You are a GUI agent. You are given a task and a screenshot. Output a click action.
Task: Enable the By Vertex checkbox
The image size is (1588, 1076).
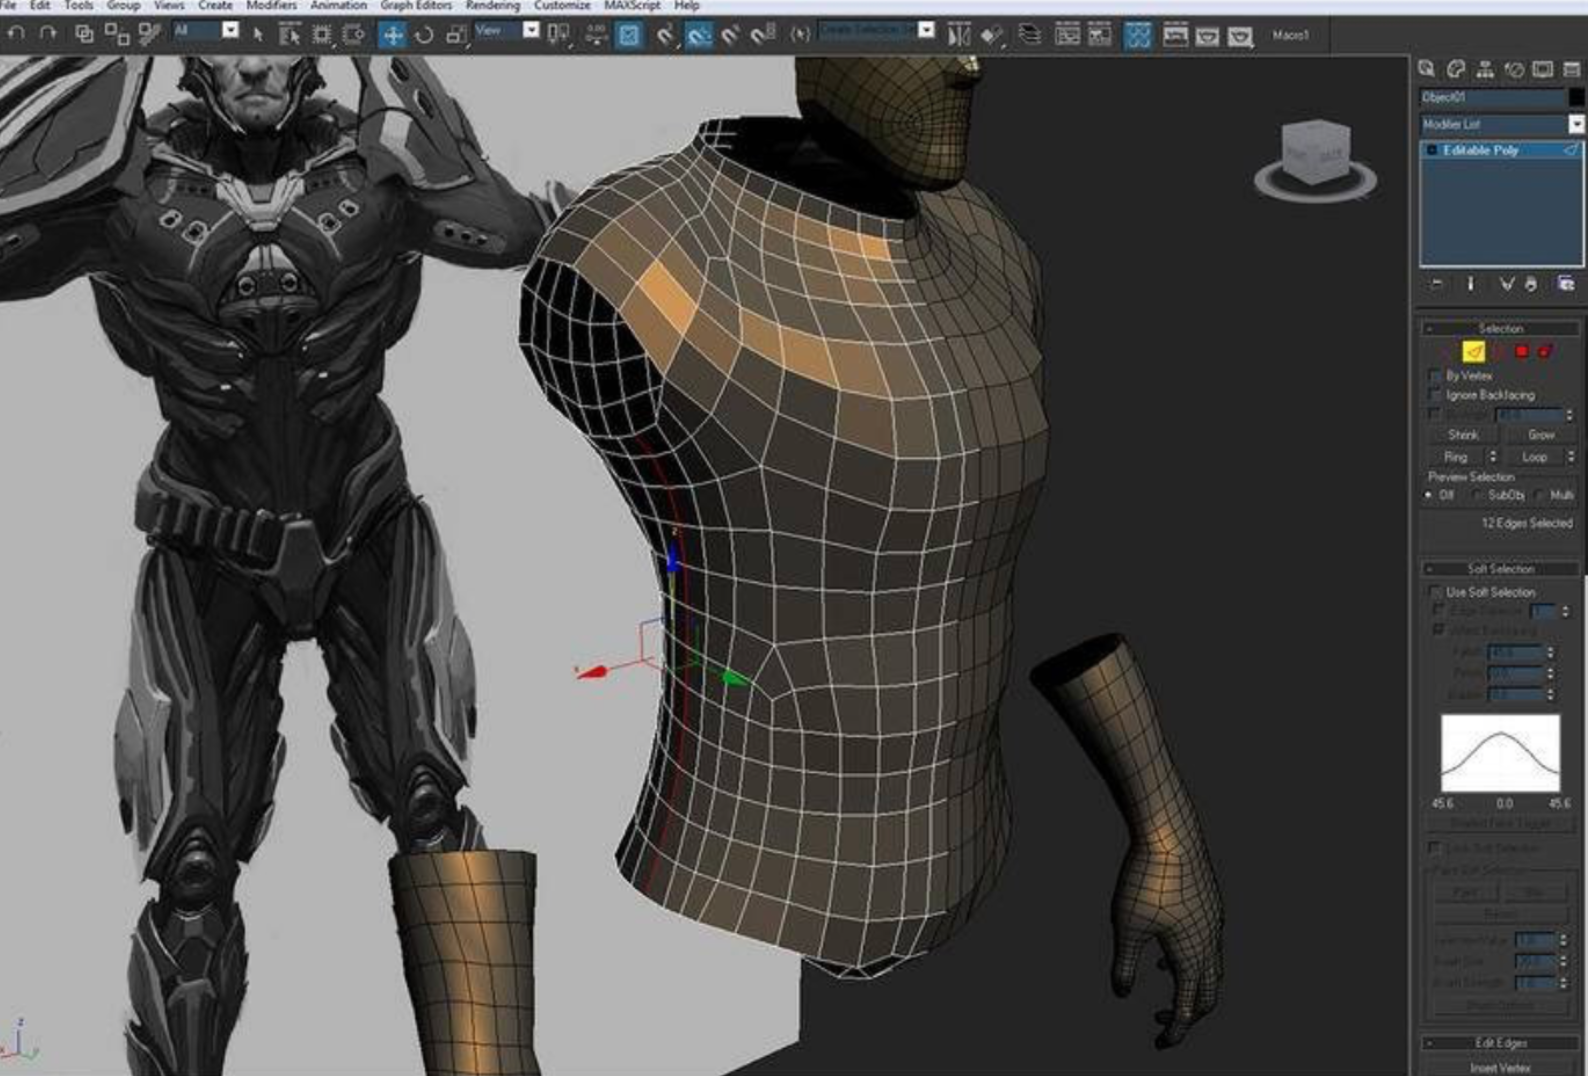pyautogui.click(x=1434, y=376)
